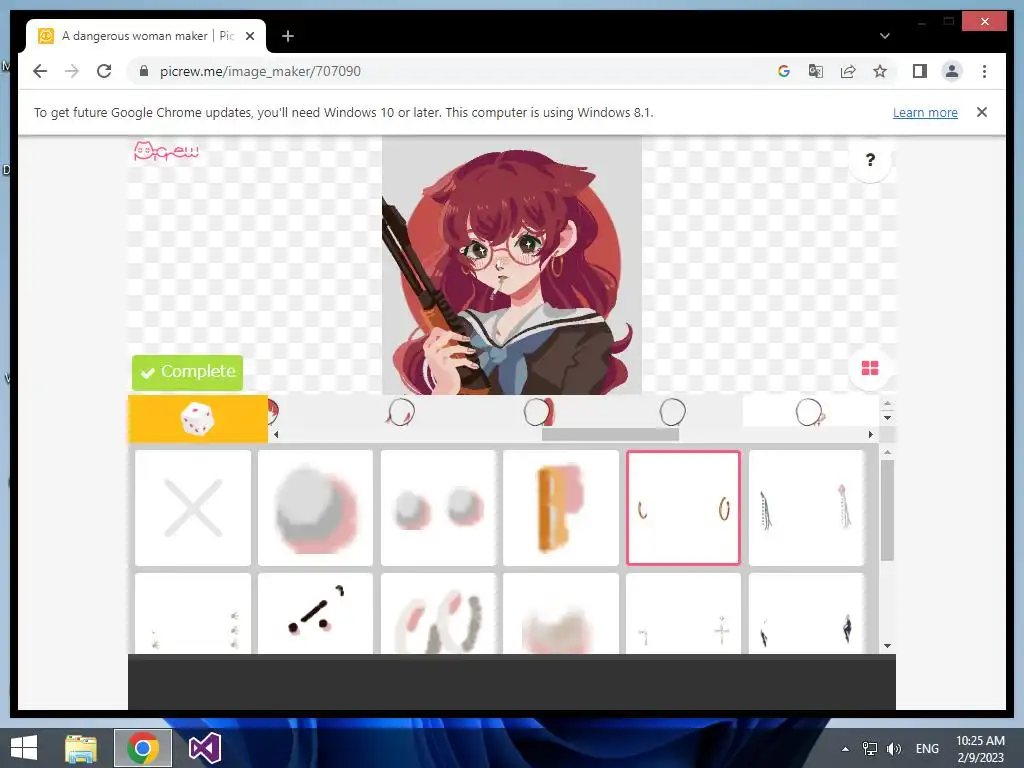Select the two small gray balls thumbnail
Screen dimensions: 1024x768
pos(438,507)
